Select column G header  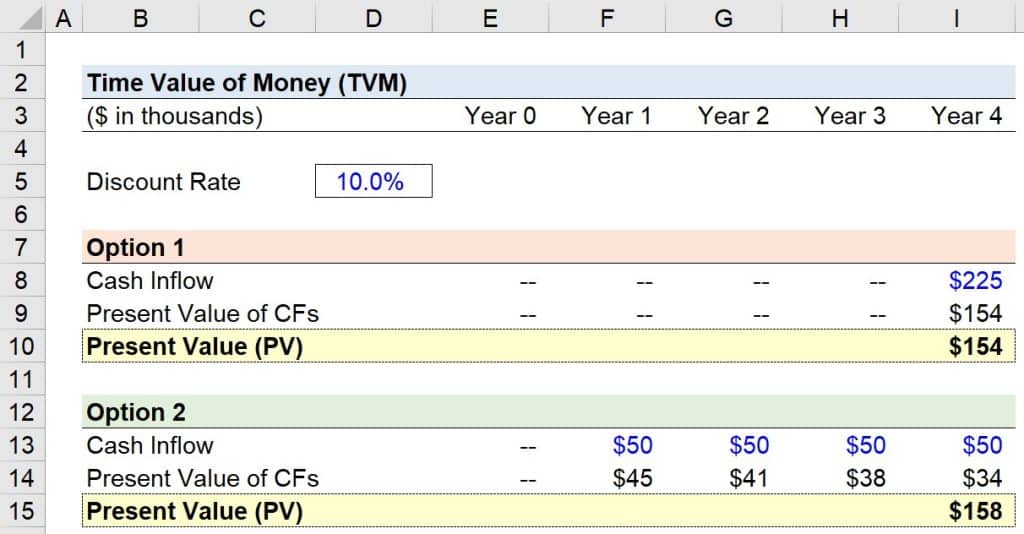[x=724, y=16]
